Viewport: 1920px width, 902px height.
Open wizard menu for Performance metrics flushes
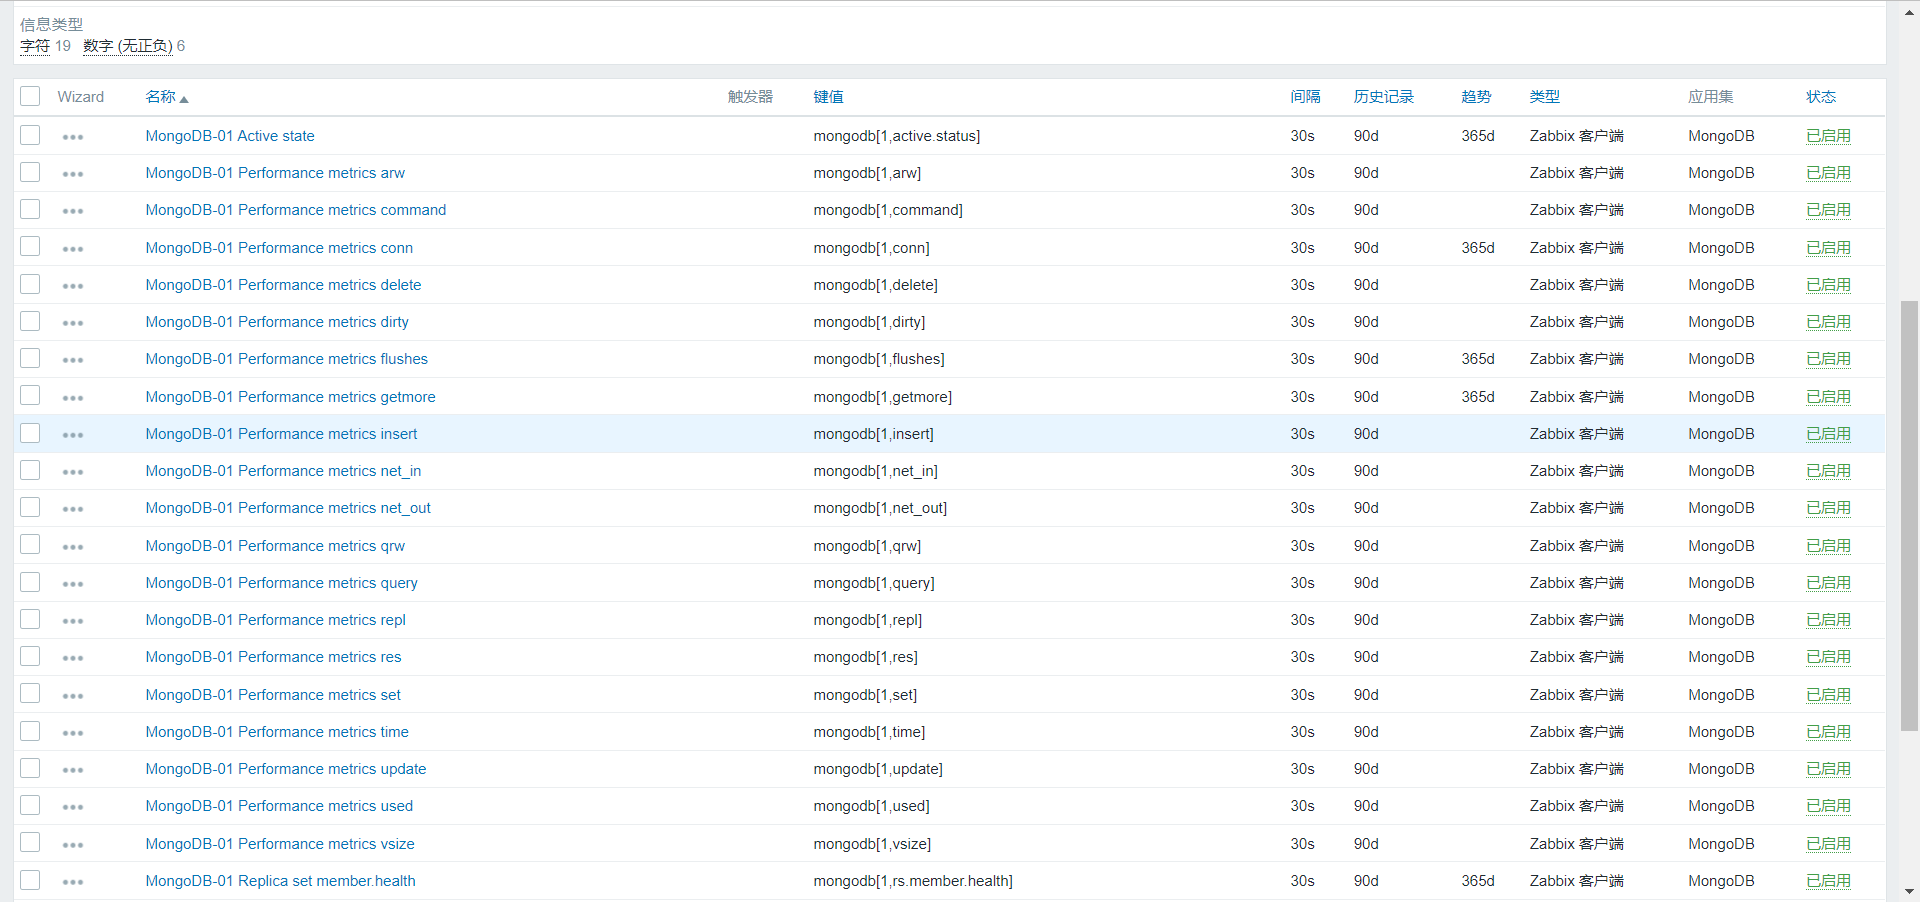(x=73, y=360)
